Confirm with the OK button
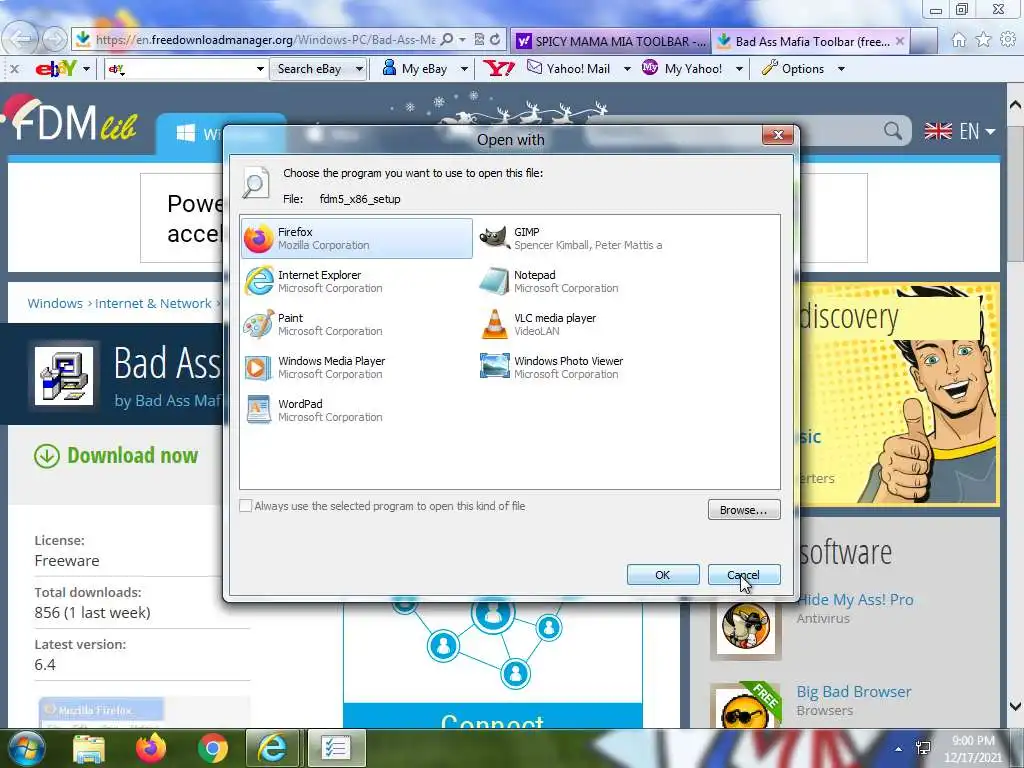1024x768 pixels. click(663, 575)
